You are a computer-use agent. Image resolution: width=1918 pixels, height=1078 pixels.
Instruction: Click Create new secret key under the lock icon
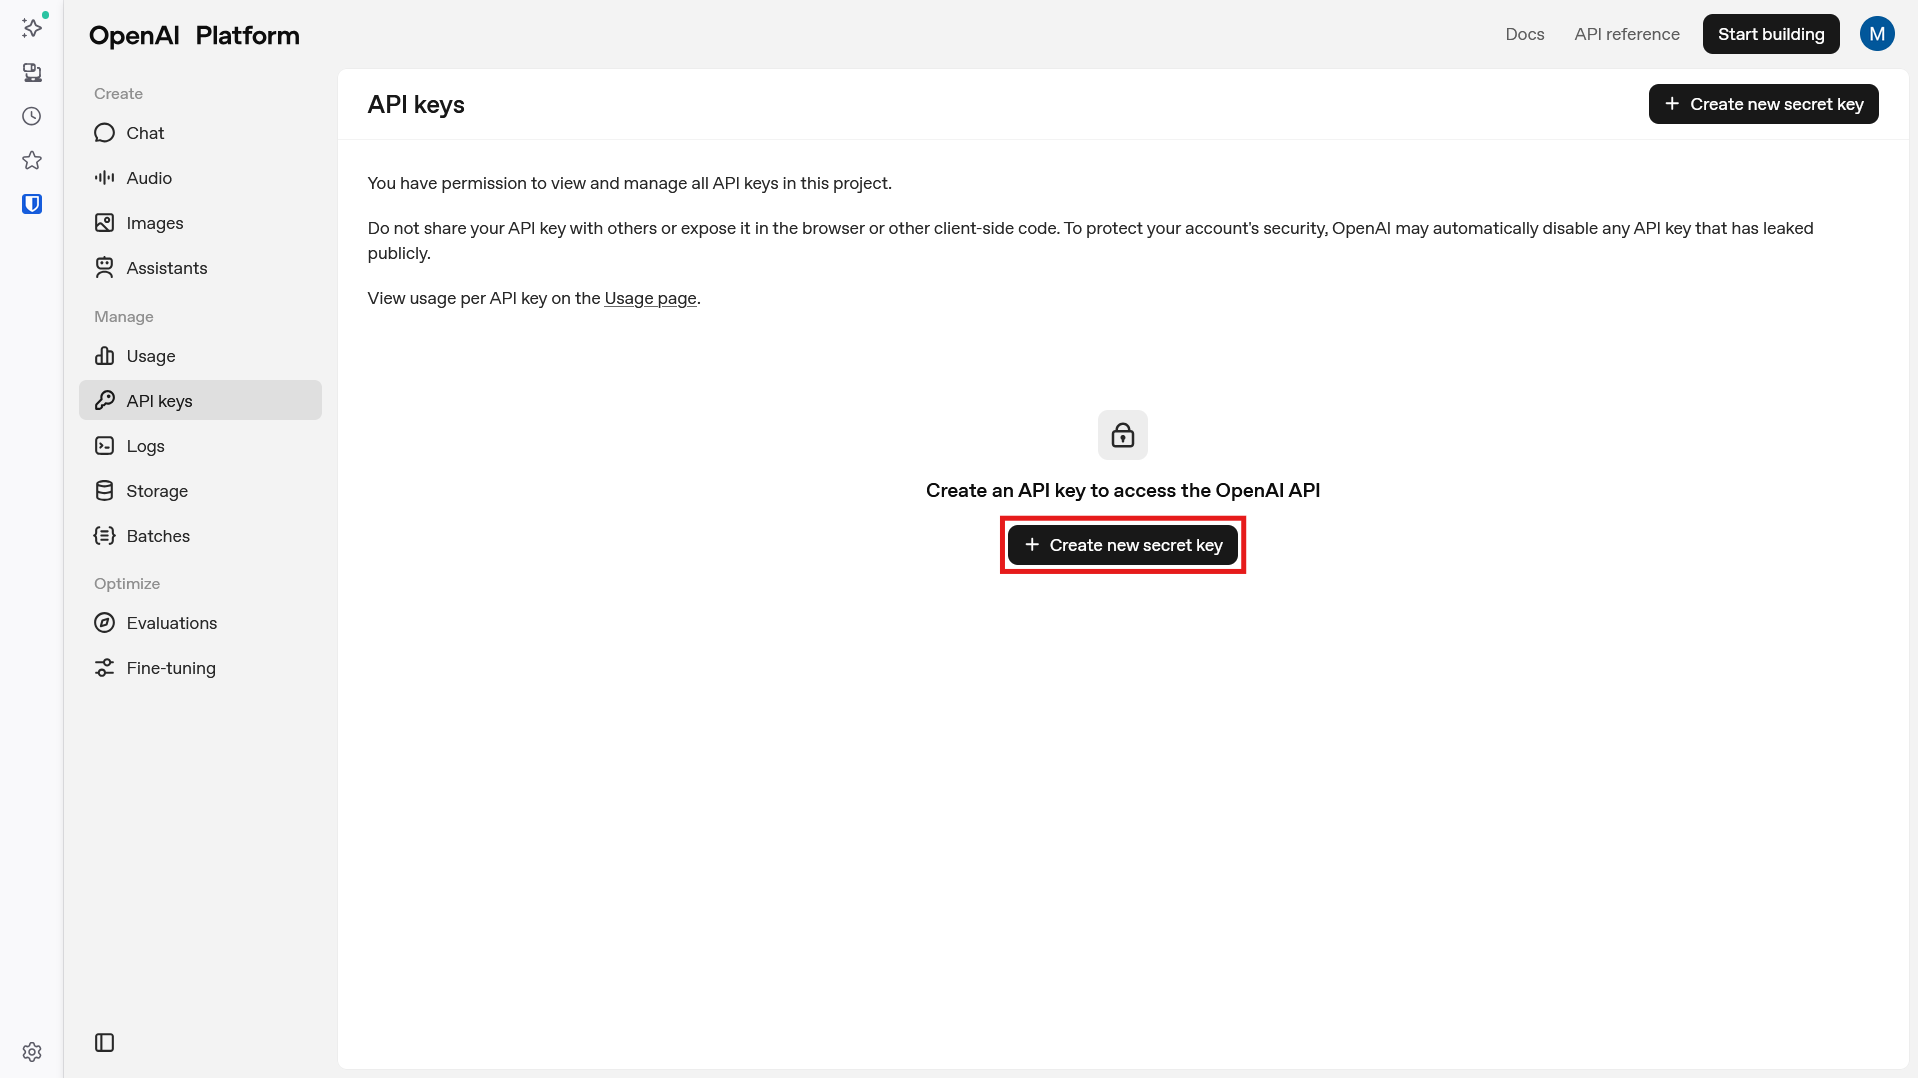pyautogui.click(x=1123, y=545)
